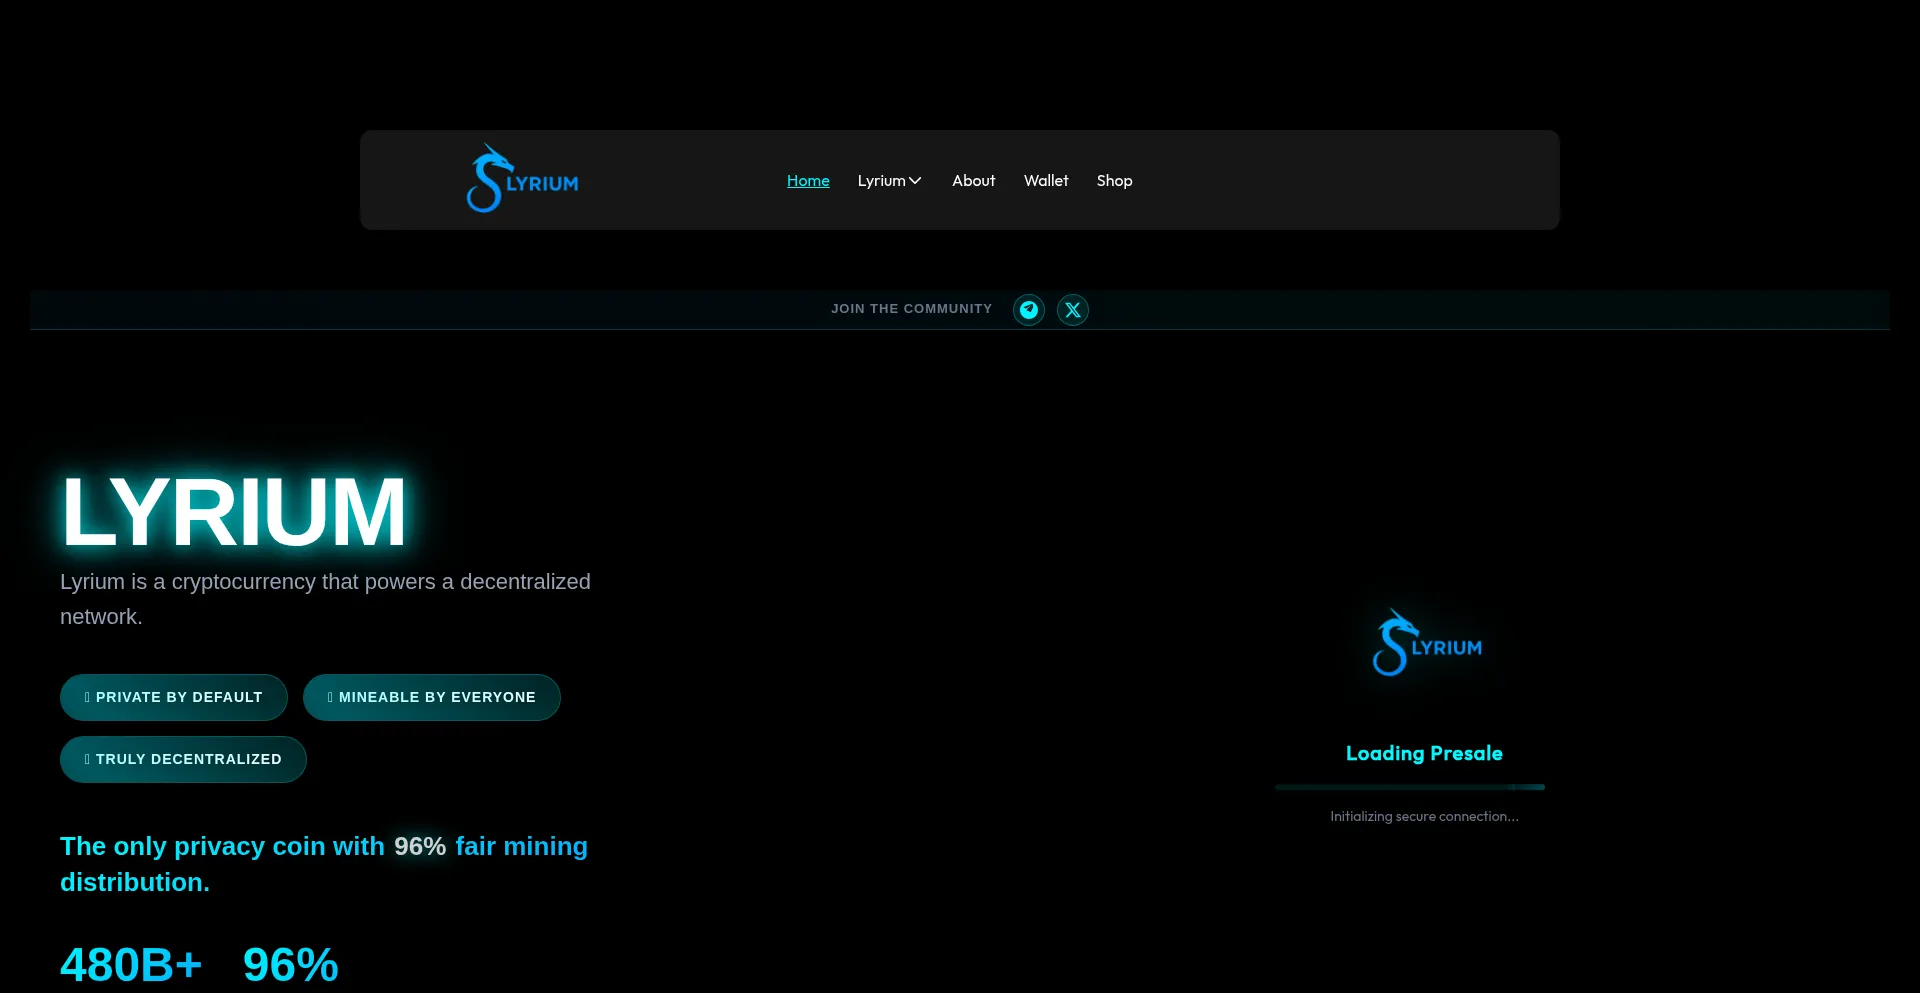Go to the Home page link
The height and width of the screenshot is (993, 1920).
[x=808, y=181]
